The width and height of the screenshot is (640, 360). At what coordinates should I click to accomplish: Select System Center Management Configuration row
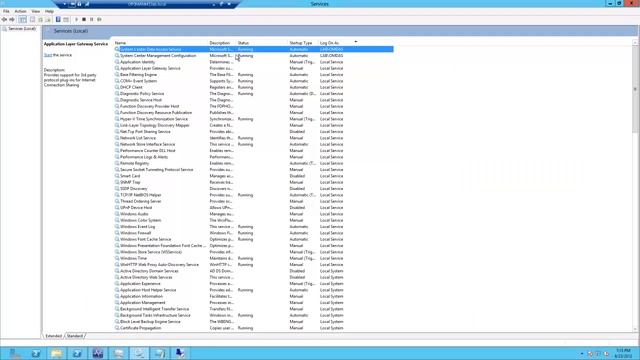click(253, 56)
